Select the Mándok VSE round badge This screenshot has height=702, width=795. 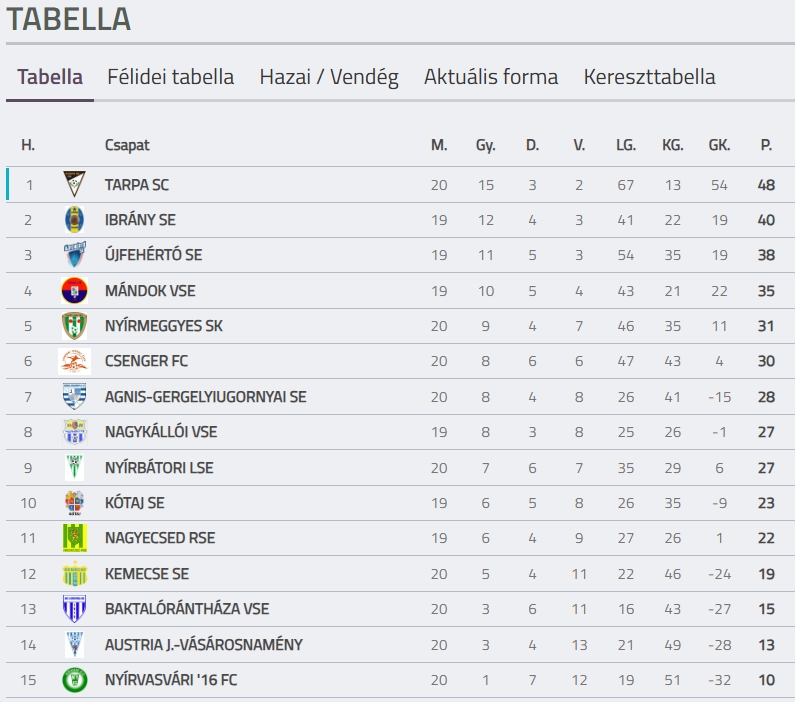[x=75, y=290]
